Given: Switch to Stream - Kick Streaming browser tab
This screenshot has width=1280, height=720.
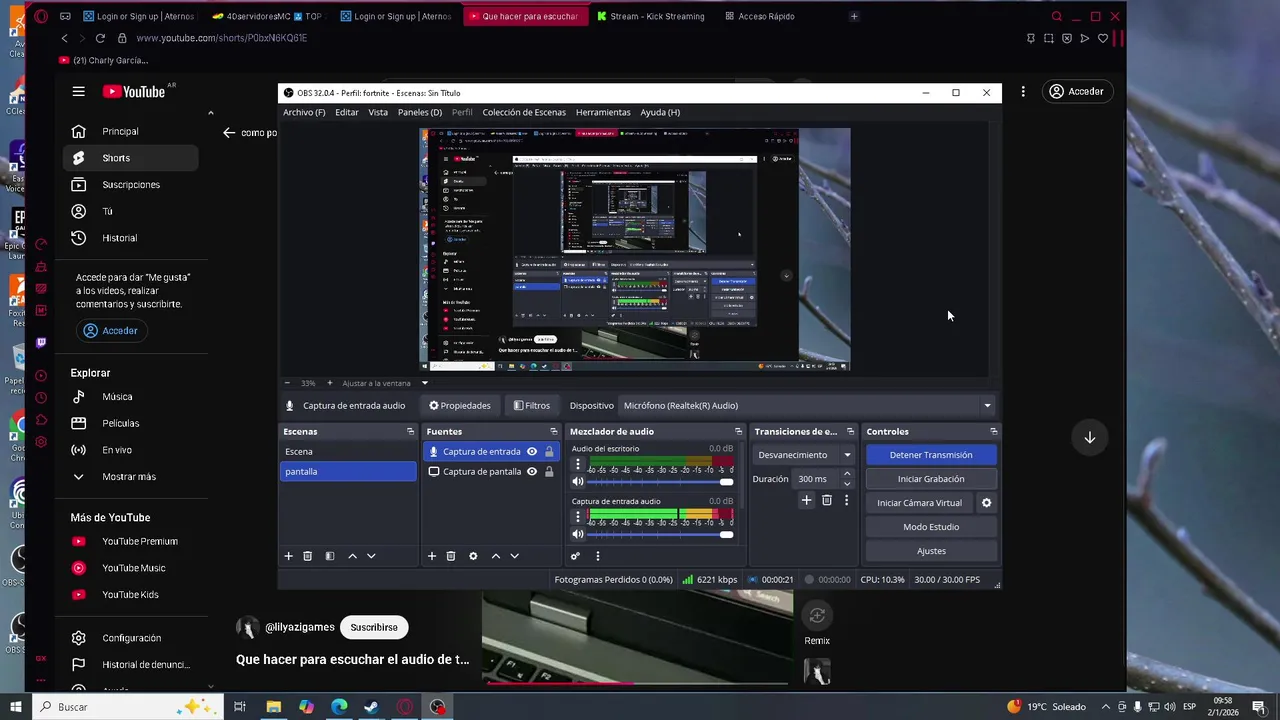Looking at the screenshot, I should (x=650, y=16).
